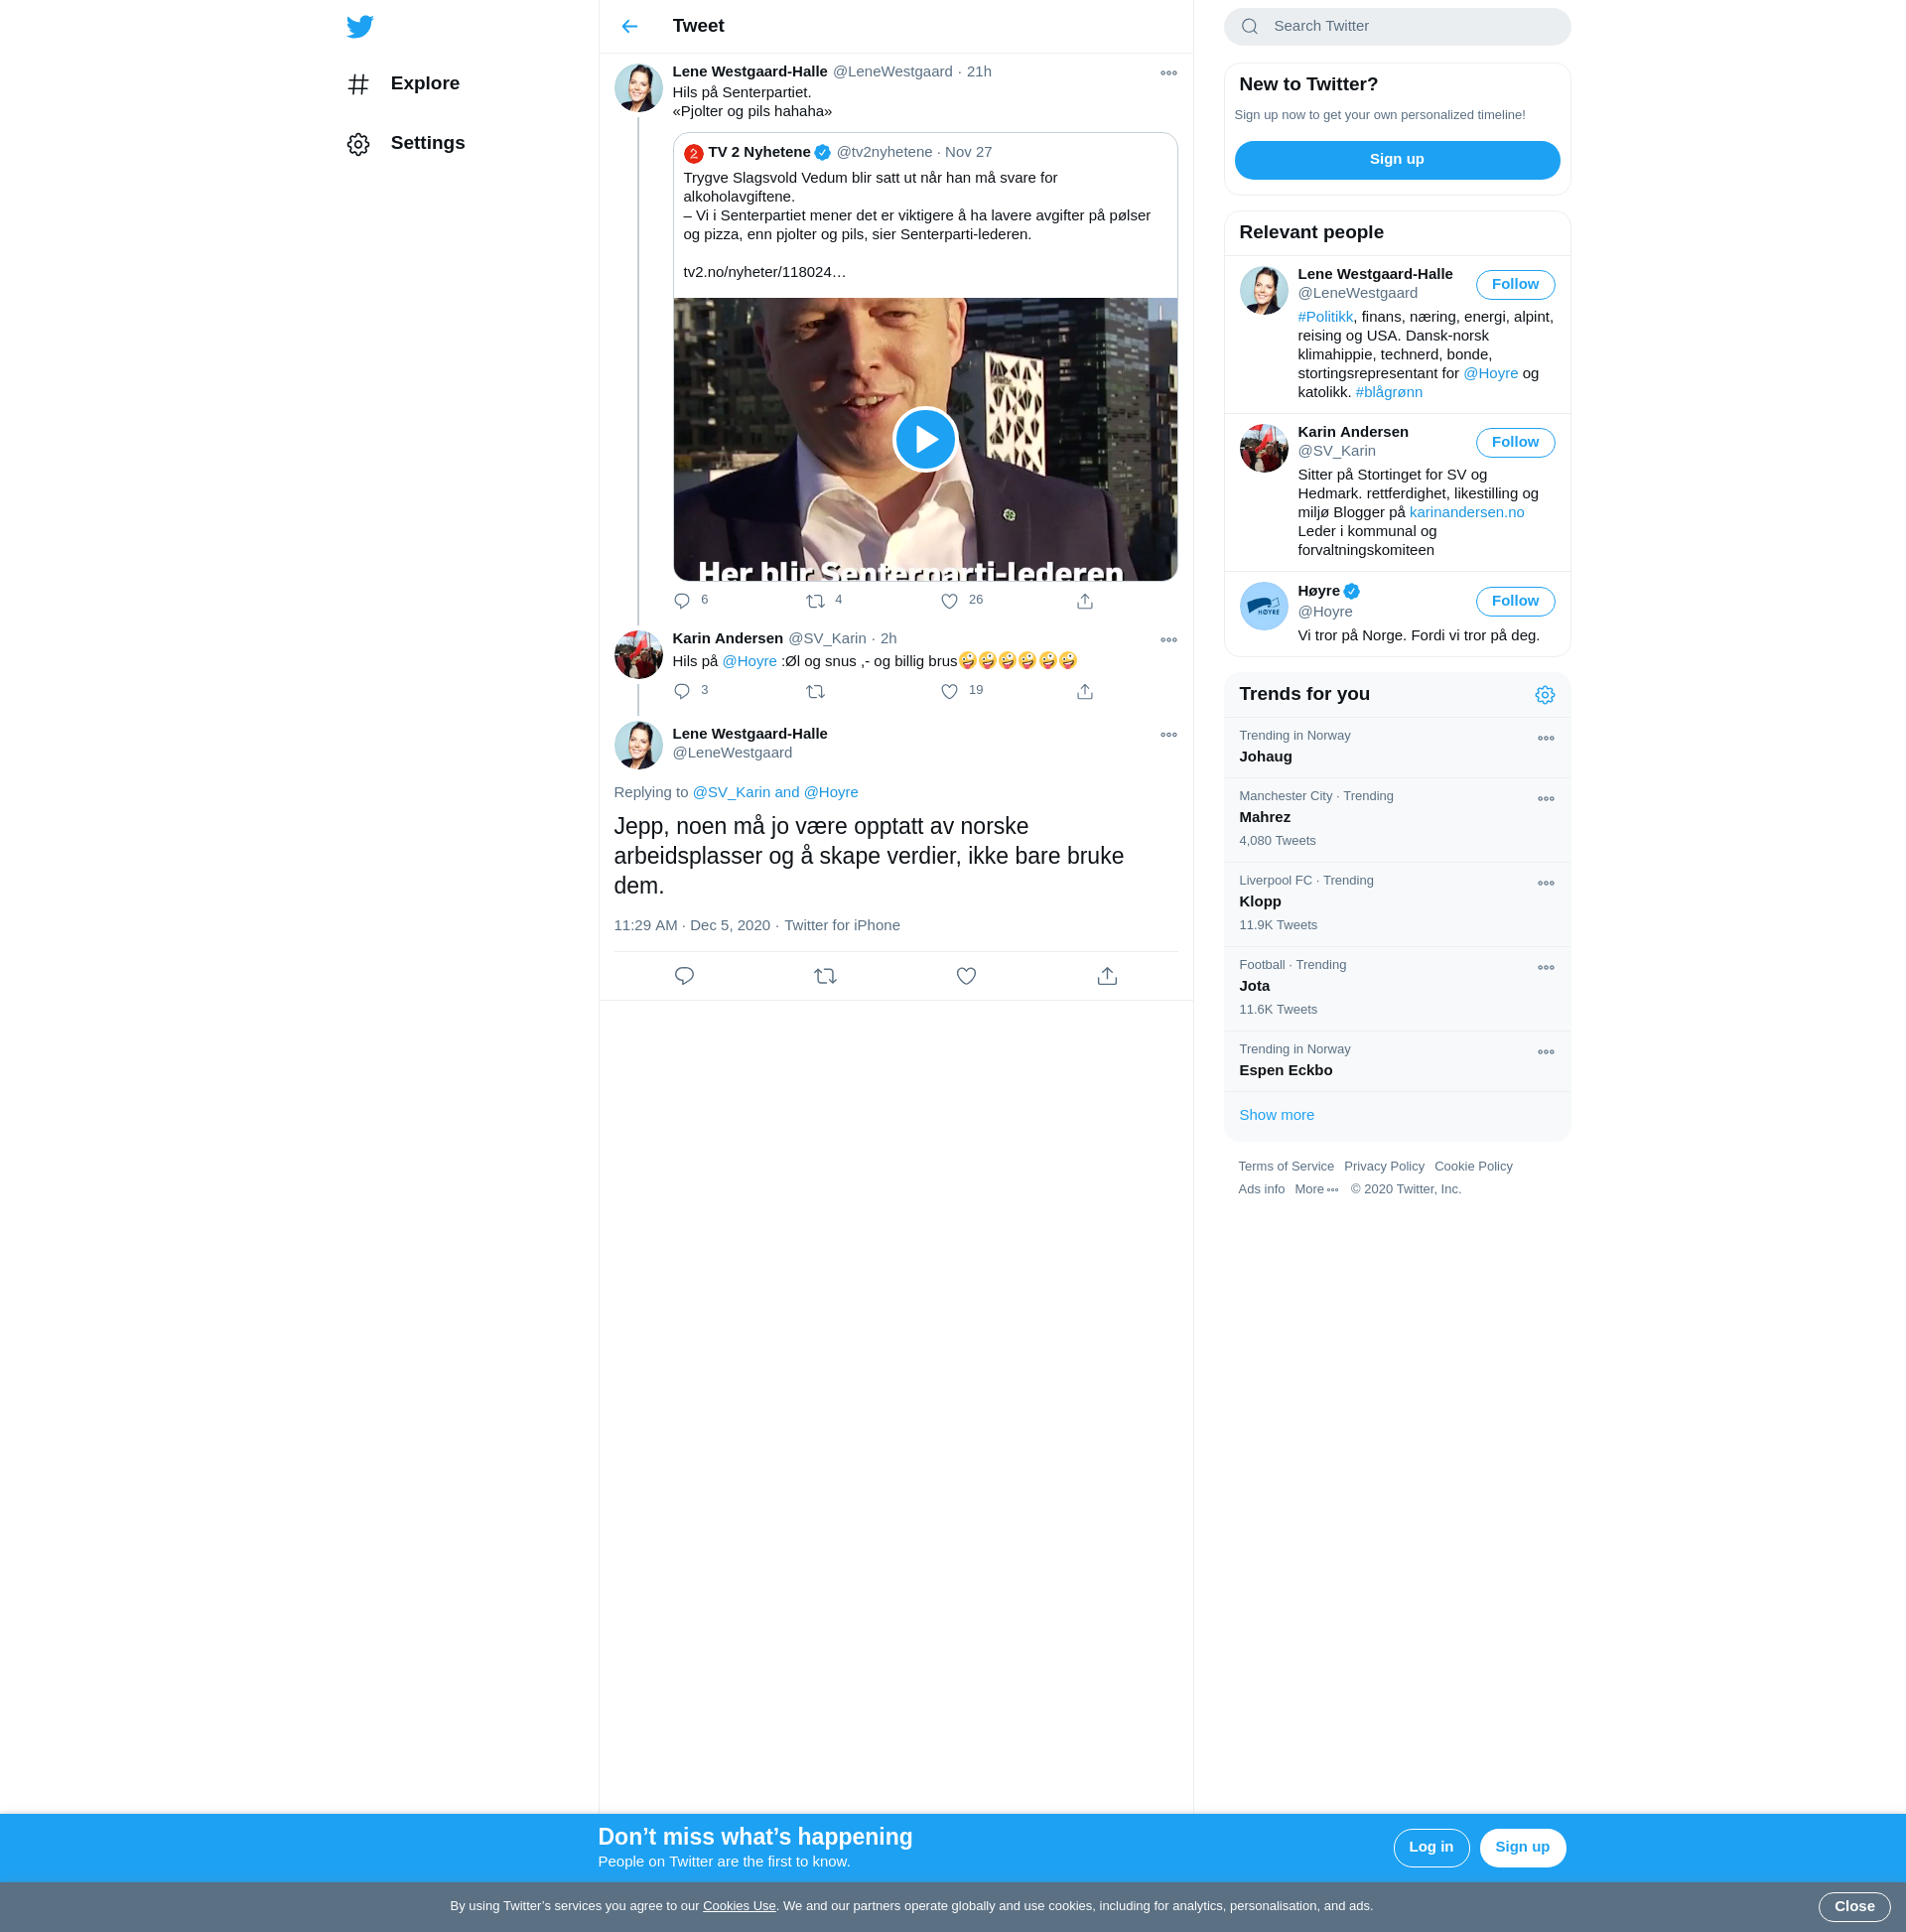The width and height of the screenshot is (1906, 1932).
Task: Follow Karin Andersen
Action: point(1514,443)
